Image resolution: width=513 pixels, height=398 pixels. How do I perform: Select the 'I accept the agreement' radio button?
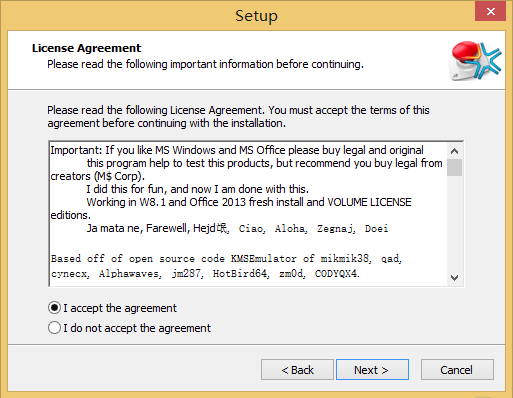pos(54,308)
